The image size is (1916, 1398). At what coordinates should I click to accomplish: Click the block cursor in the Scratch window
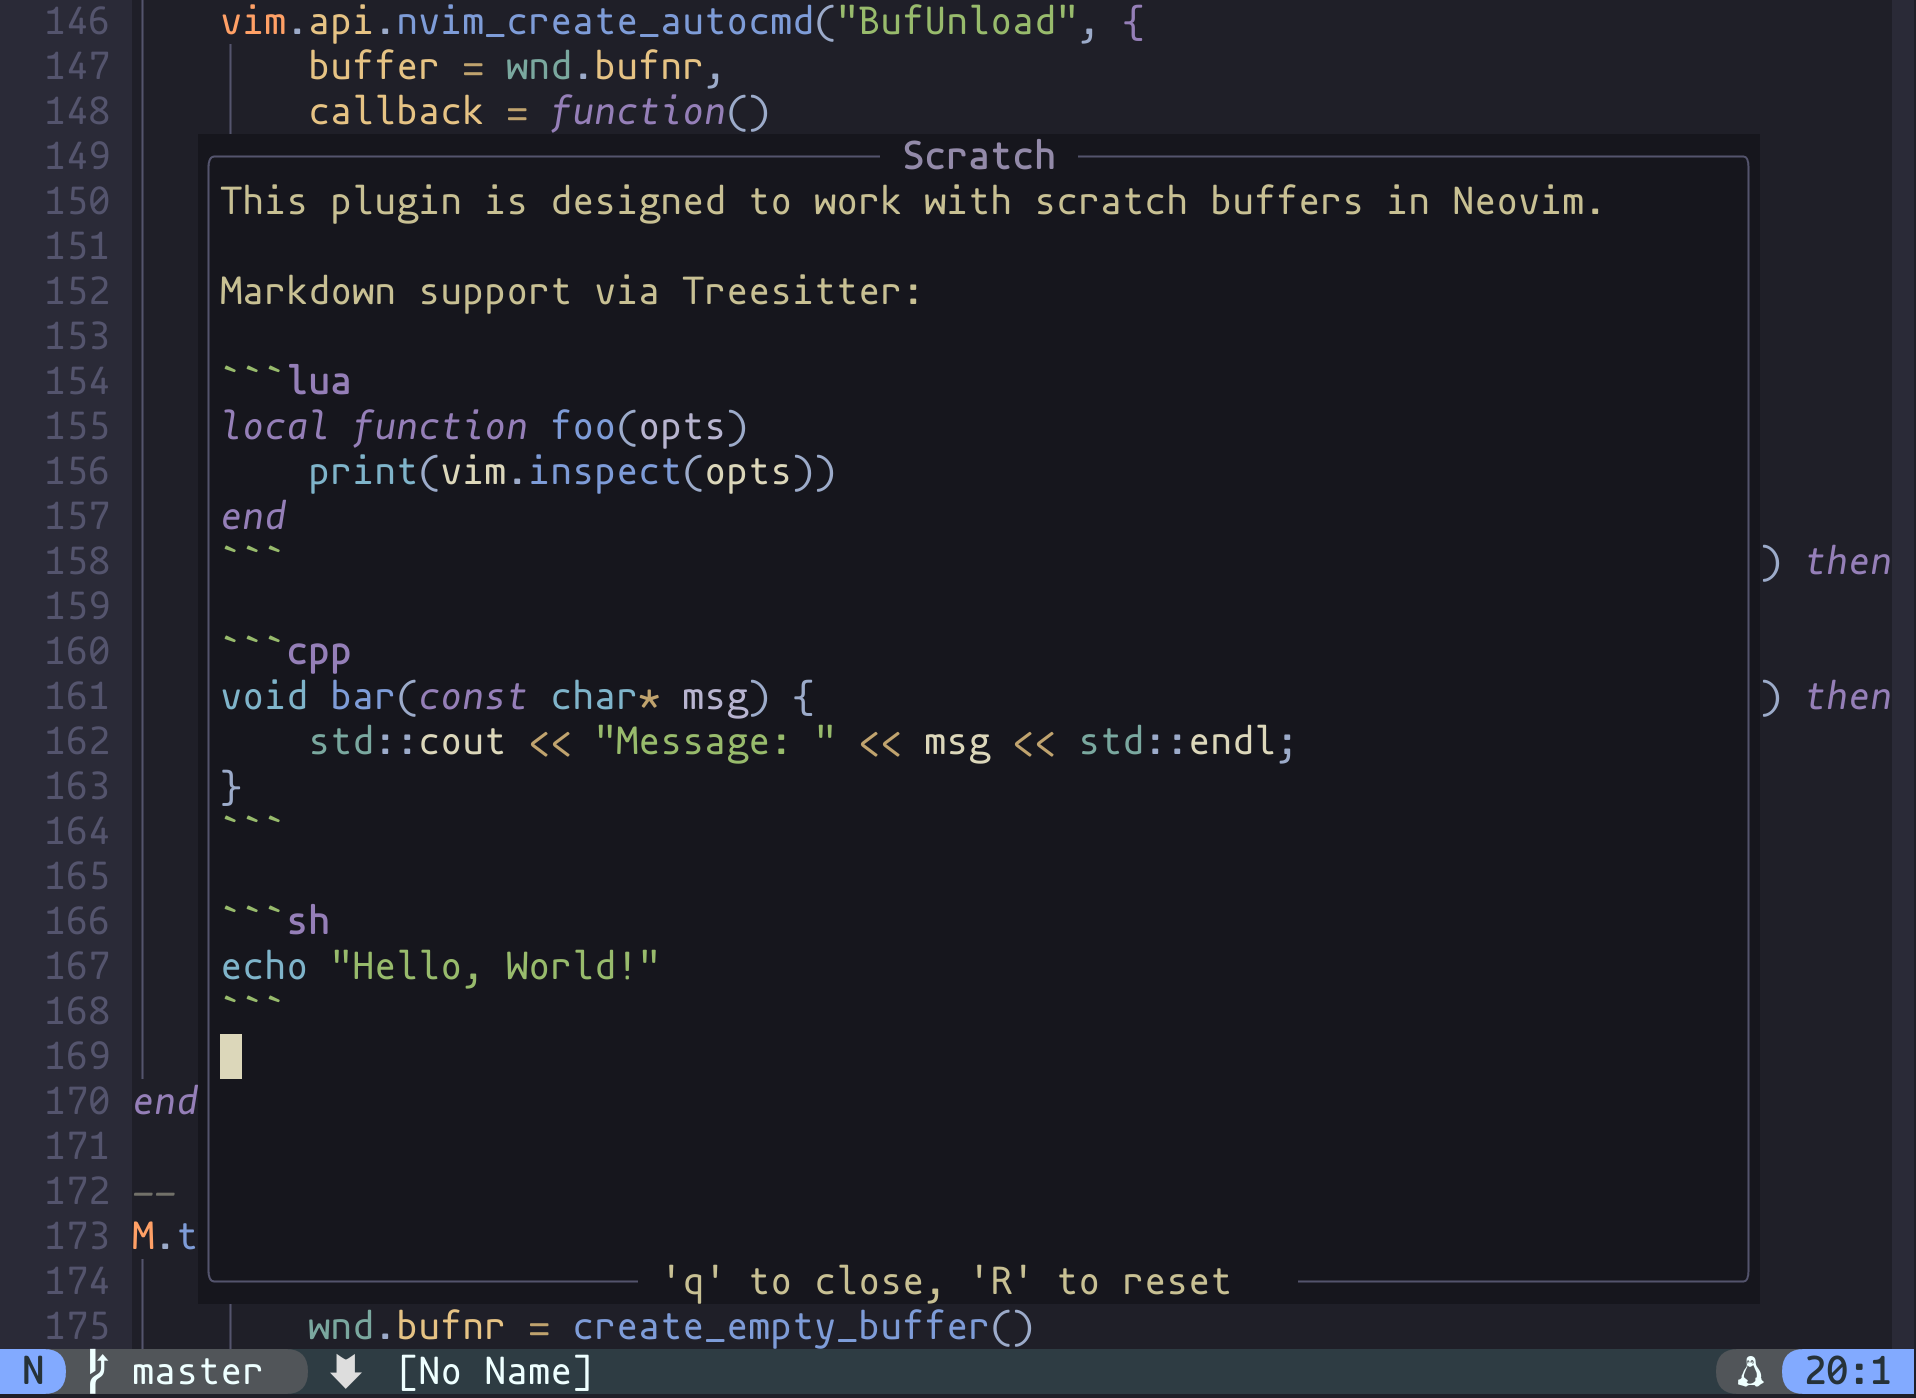pos(231,1056)
